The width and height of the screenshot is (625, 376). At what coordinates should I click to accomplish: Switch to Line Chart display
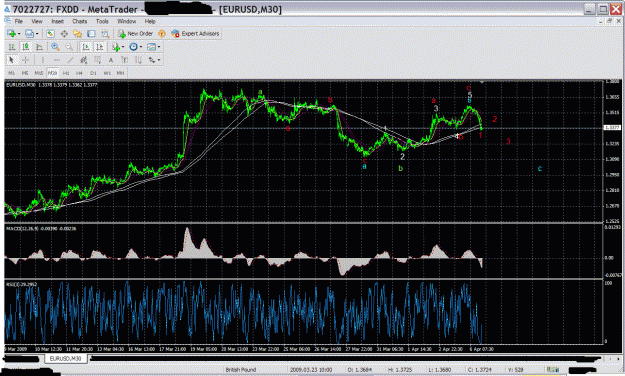click(x=39, y=47)
